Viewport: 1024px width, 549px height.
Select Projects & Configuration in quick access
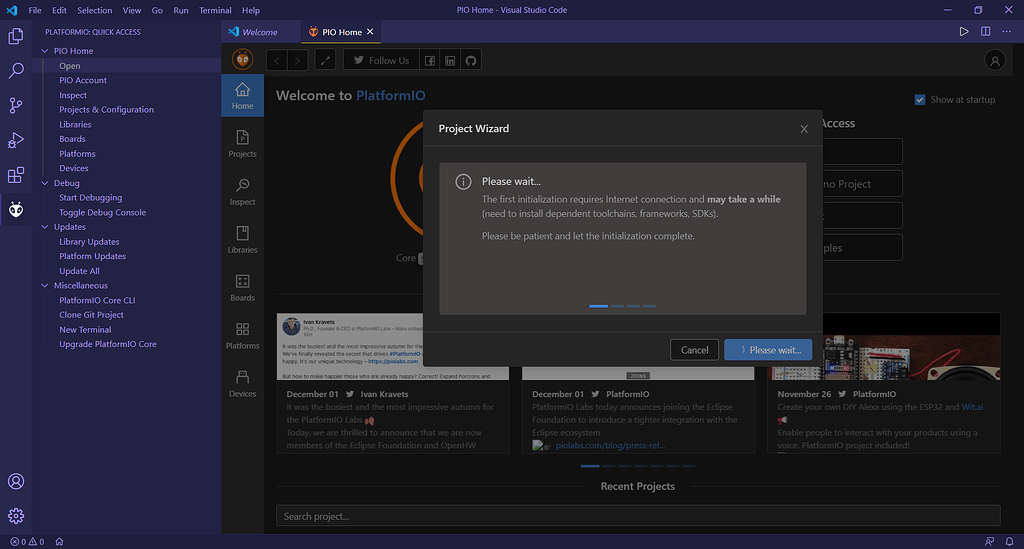[106, 110]
